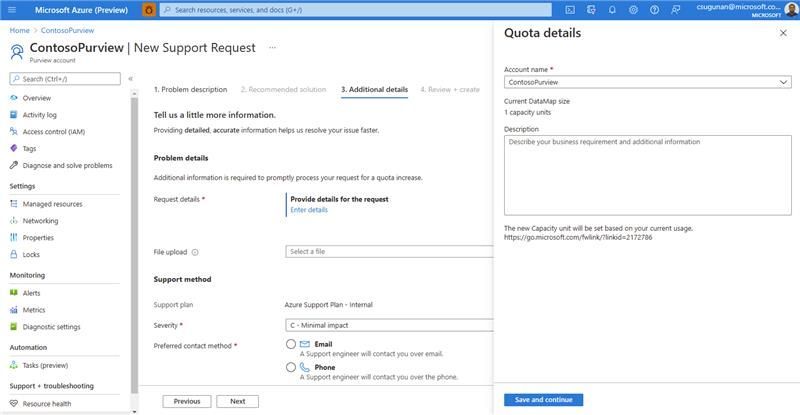Click the Diagnose and solve problems icon

[14, 165]
